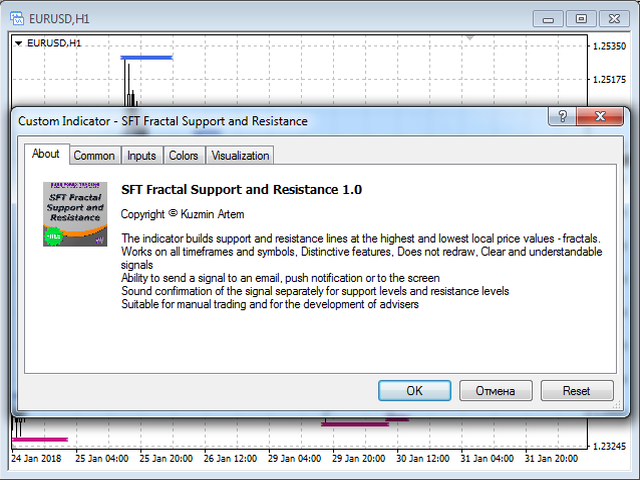This screenshot has width=640, height=480.
Task: Click the dialog resize grip corner
Action: [617, 404]
